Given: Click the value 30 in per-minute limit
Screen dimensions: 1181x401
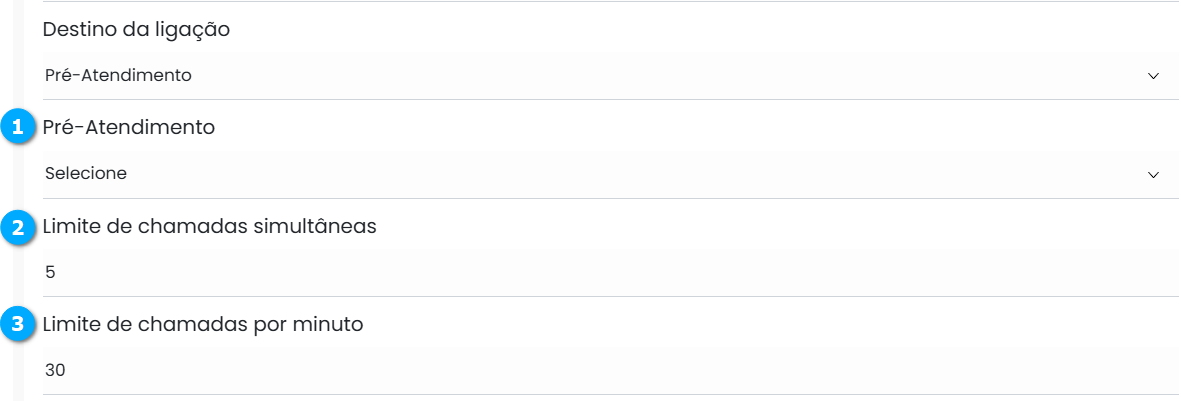Looking at the screenshot, I should [55, 370].
